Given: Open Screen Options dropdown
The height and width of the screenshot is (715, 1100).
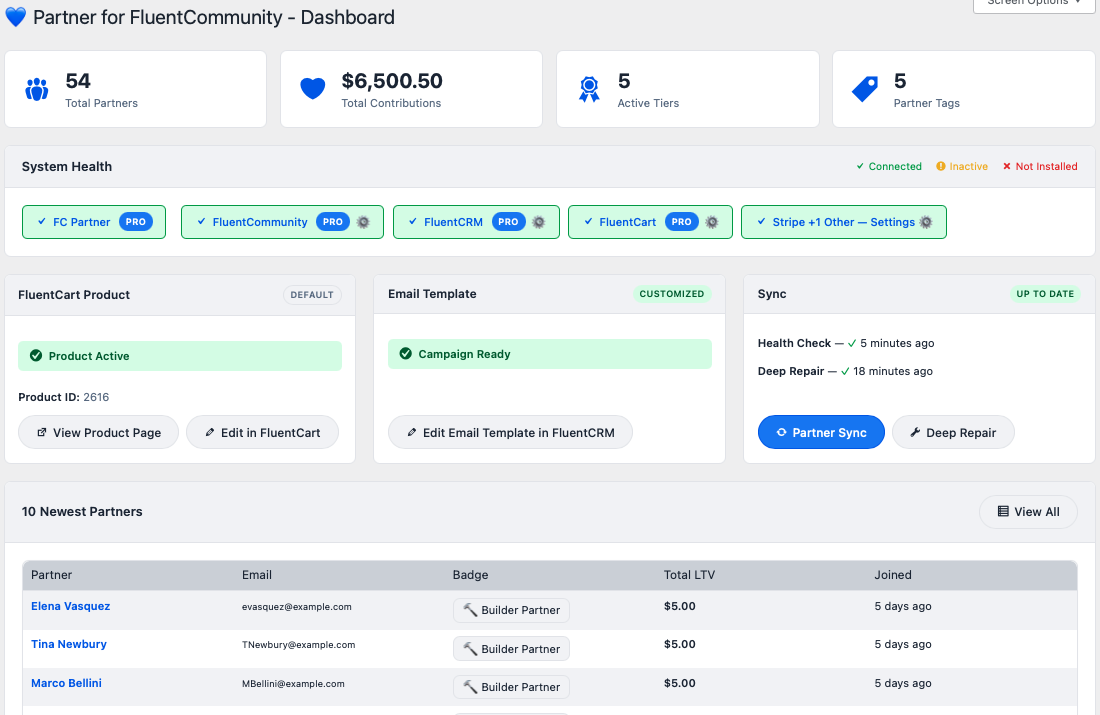Looking at the screenshot, I should [x=1034, y=4].
